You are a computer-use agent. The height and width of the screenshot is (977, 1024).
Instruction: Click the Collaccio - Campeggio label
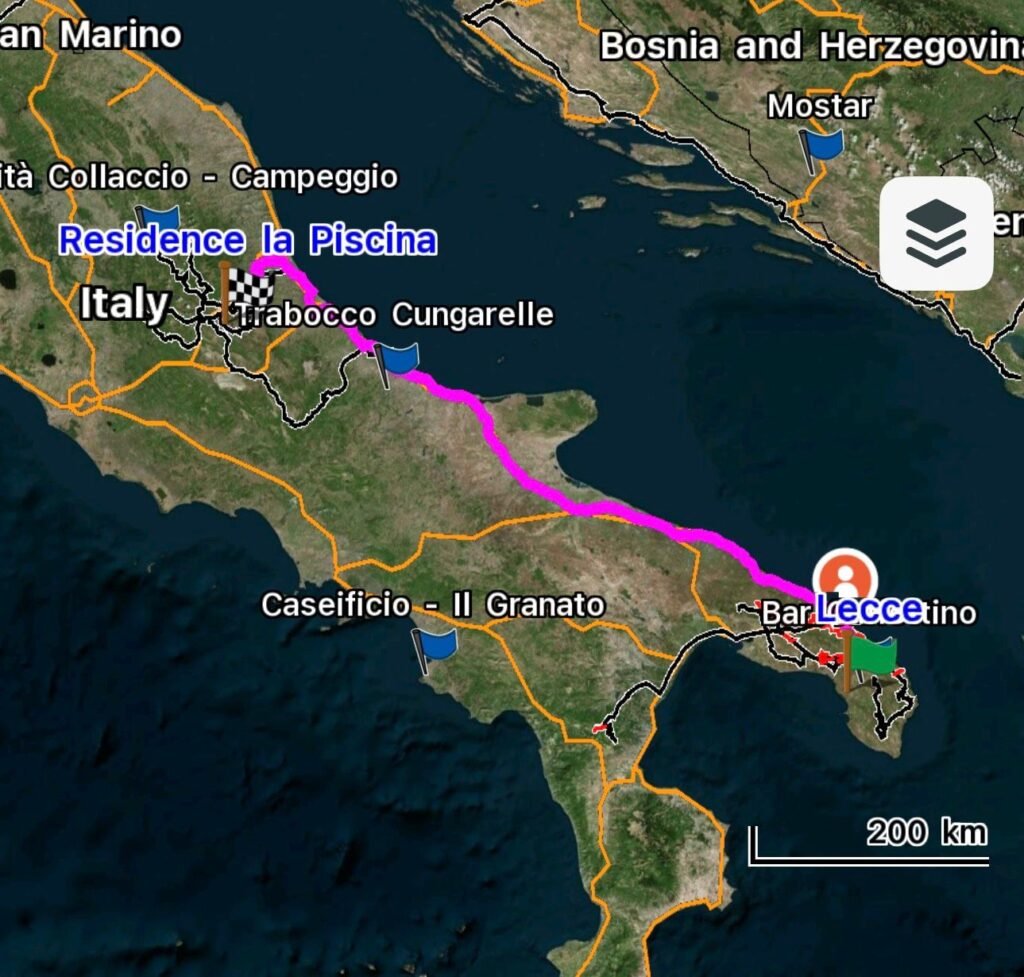(x=199, y=177)
